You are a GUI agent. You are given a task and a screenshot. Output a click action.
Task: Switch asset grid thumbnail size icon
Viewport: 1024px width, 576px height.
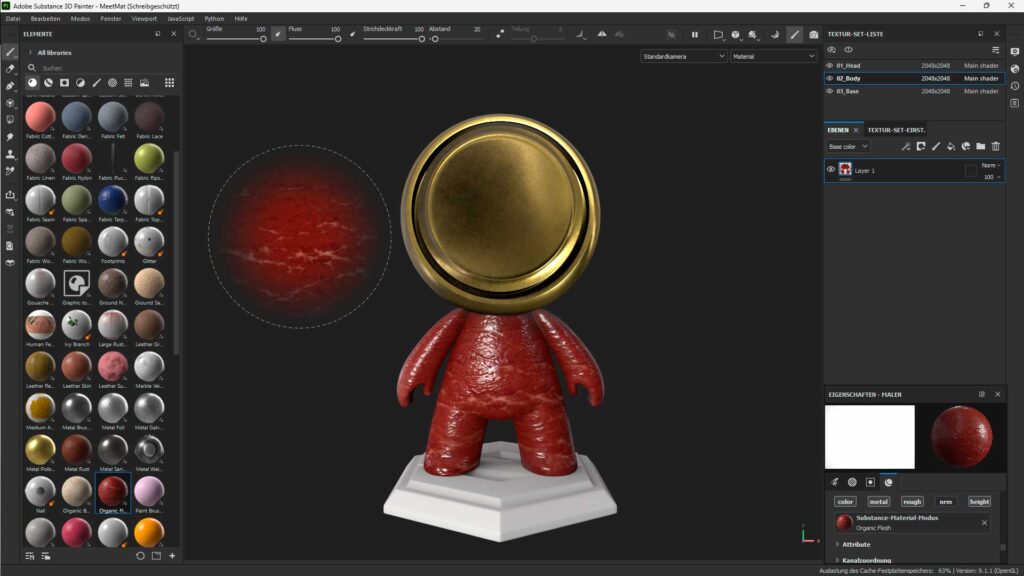[x=169, y=83]
